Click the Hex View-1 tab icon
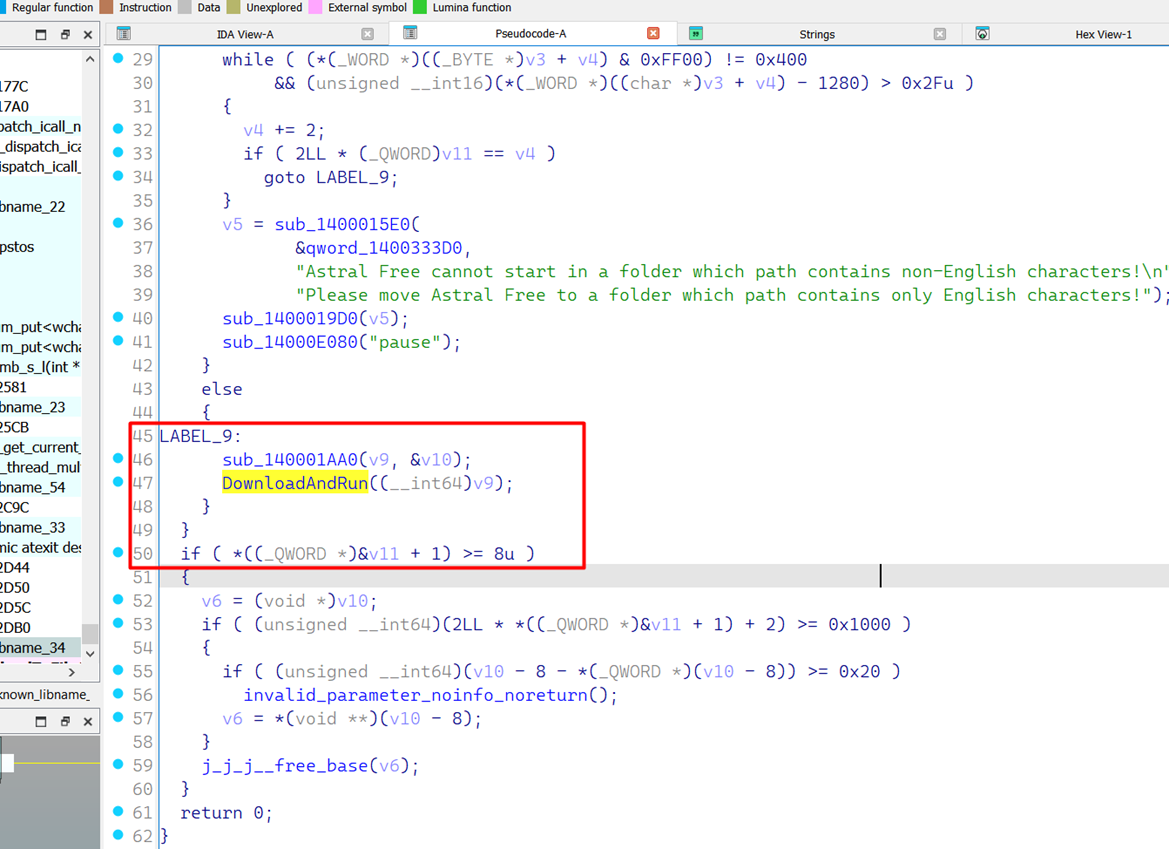1169x849 pixels. (982, 34)
